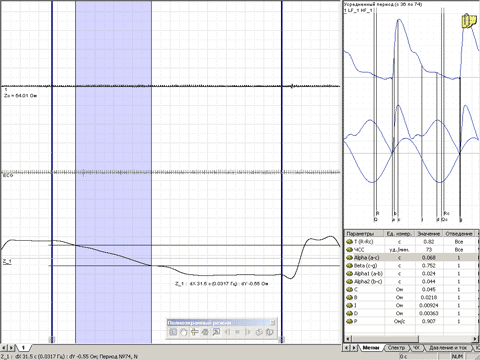Click parameter table scrollbar left arrow
The image size is (480, 360).
click(347, 339)
